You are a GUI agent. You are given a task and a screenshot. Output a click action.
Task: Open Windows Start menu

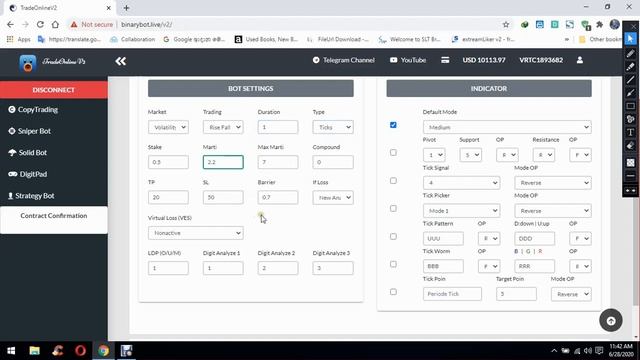coord(11,351)
